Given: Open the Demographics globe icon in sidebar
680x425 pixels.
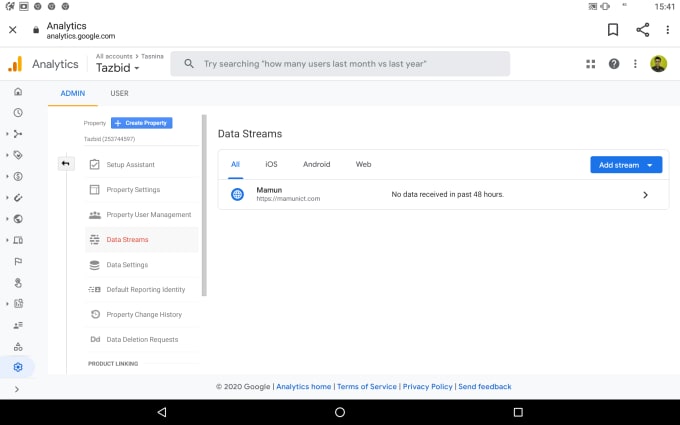Looking at the screenshot, I should click(18, 219).
